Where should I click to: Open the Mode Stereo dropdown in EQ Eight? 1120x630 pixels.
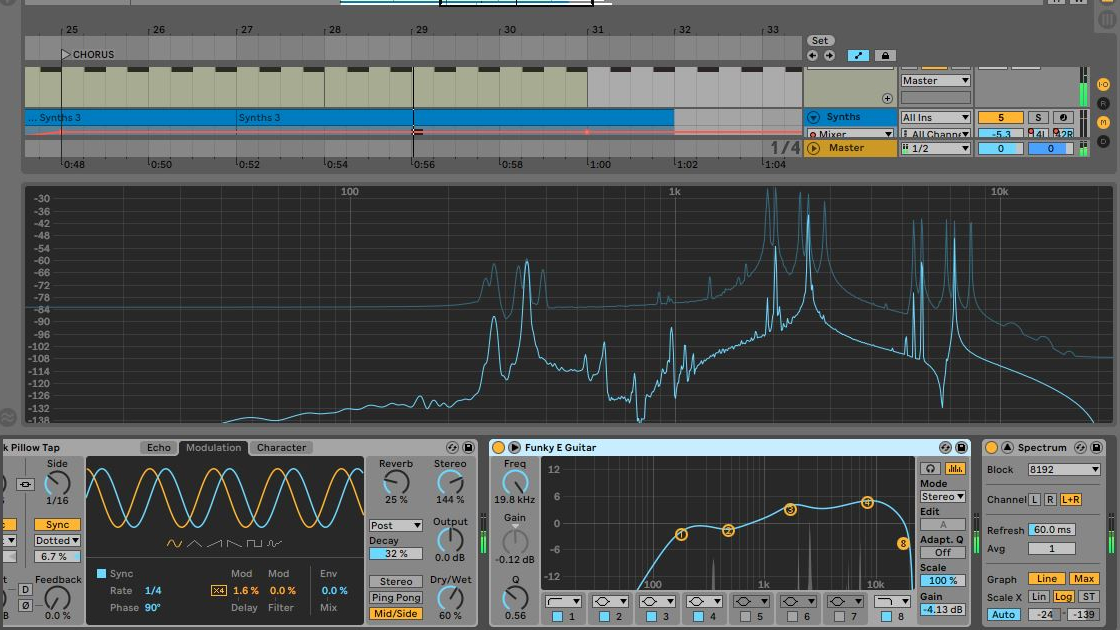[x=941, y=497]
